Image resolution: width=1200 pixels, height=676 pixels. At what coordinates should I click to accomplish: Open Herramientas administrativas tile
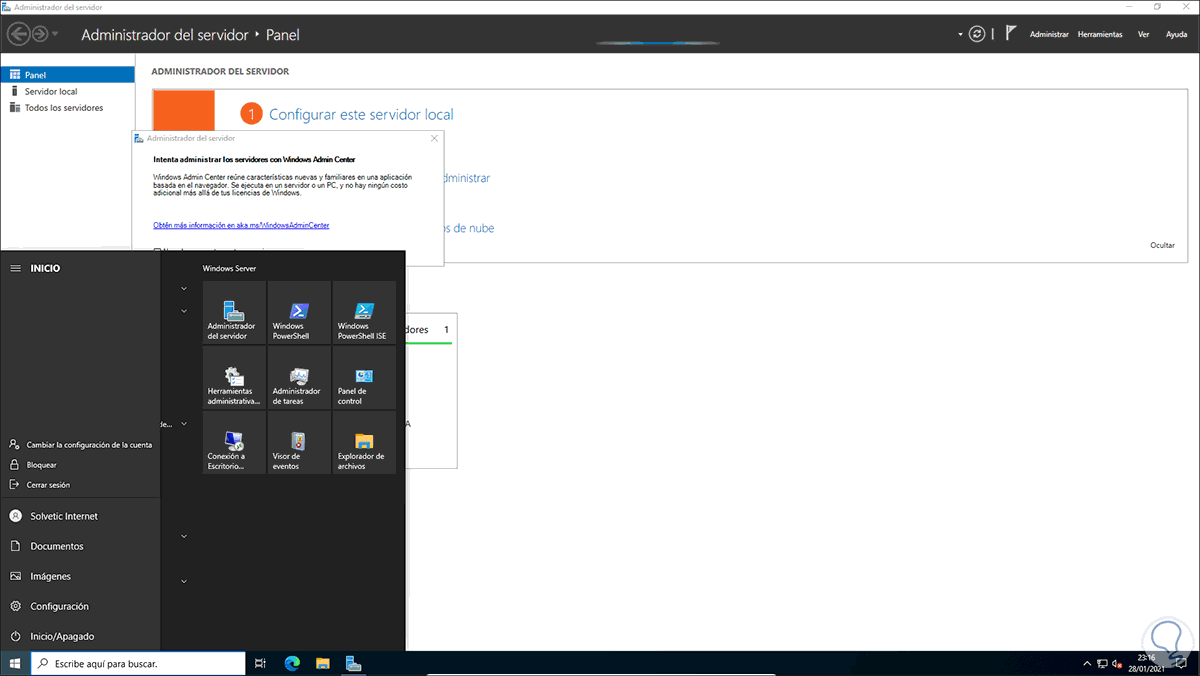click(234, 378)
